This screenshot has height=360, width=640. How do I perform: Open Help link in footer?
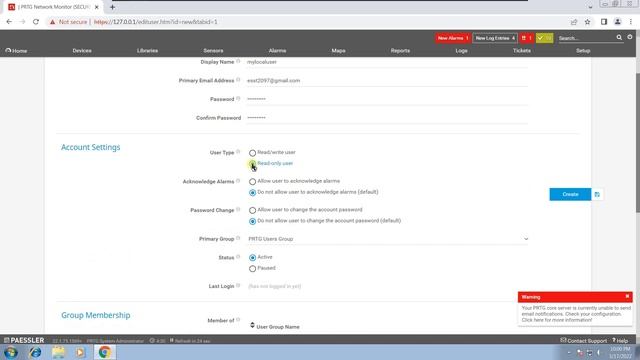coord(620,340)
